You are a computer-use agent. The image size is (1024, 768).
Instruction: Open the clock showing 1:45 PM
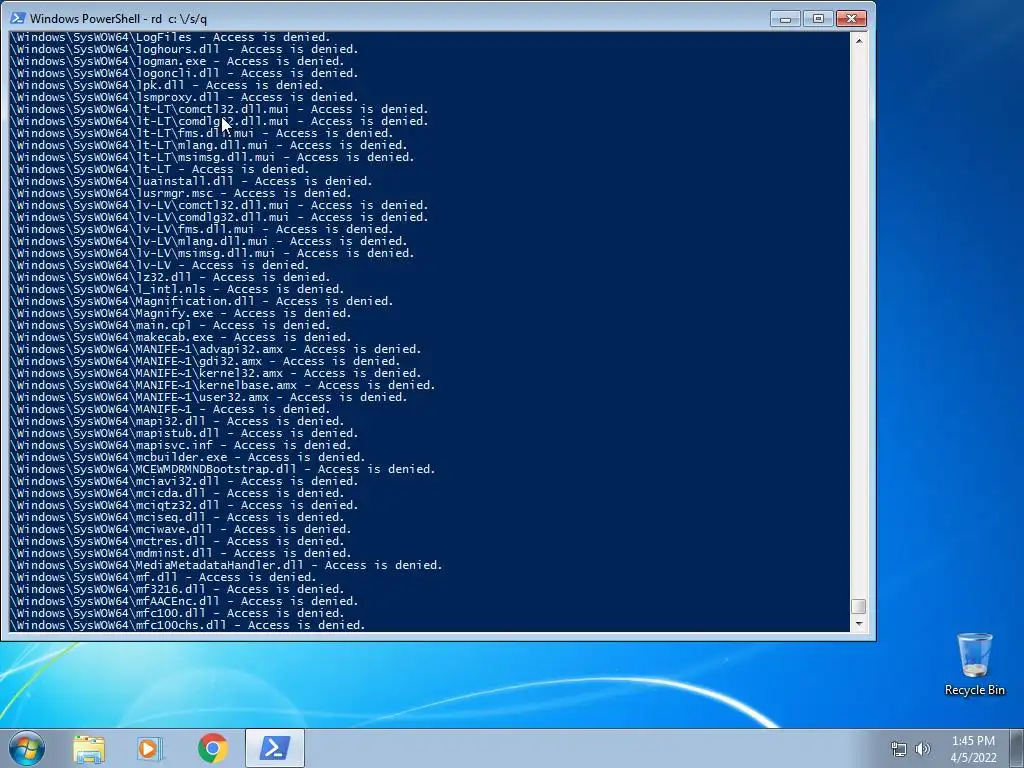tap(973, 749)
